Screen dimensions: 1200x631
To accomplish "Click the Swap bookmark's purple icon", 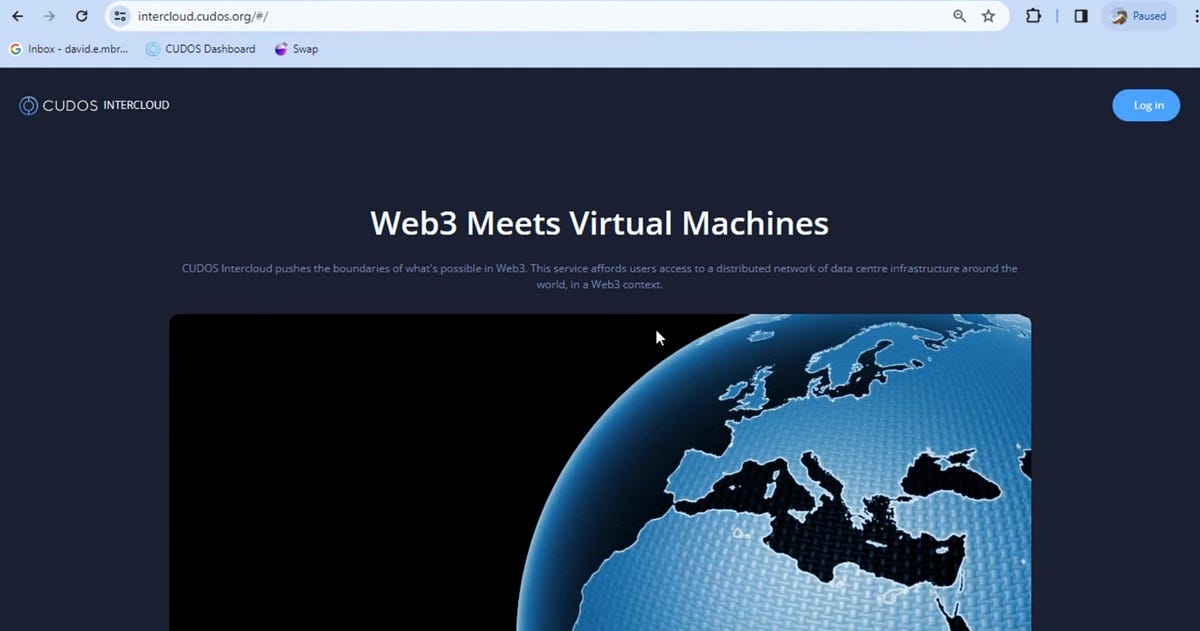I will [279, 48].
